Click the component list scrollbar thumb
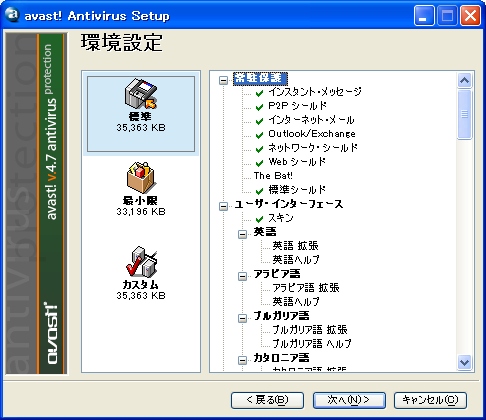486x420 pixels. 464,114
